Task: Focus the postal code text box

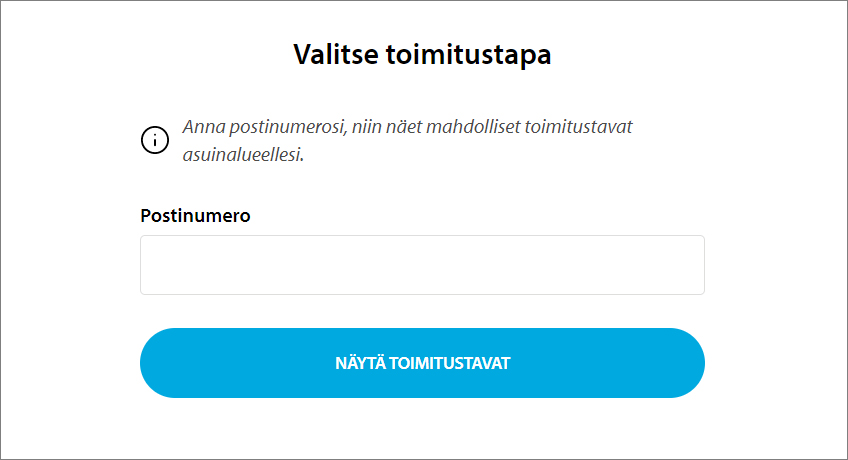Action: point(422,265)
